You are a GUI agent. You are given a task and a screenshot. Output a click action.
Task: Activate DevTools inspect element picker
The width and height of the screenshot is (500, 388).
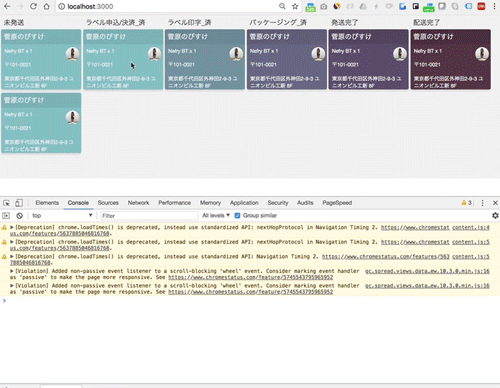pos(6,203)
